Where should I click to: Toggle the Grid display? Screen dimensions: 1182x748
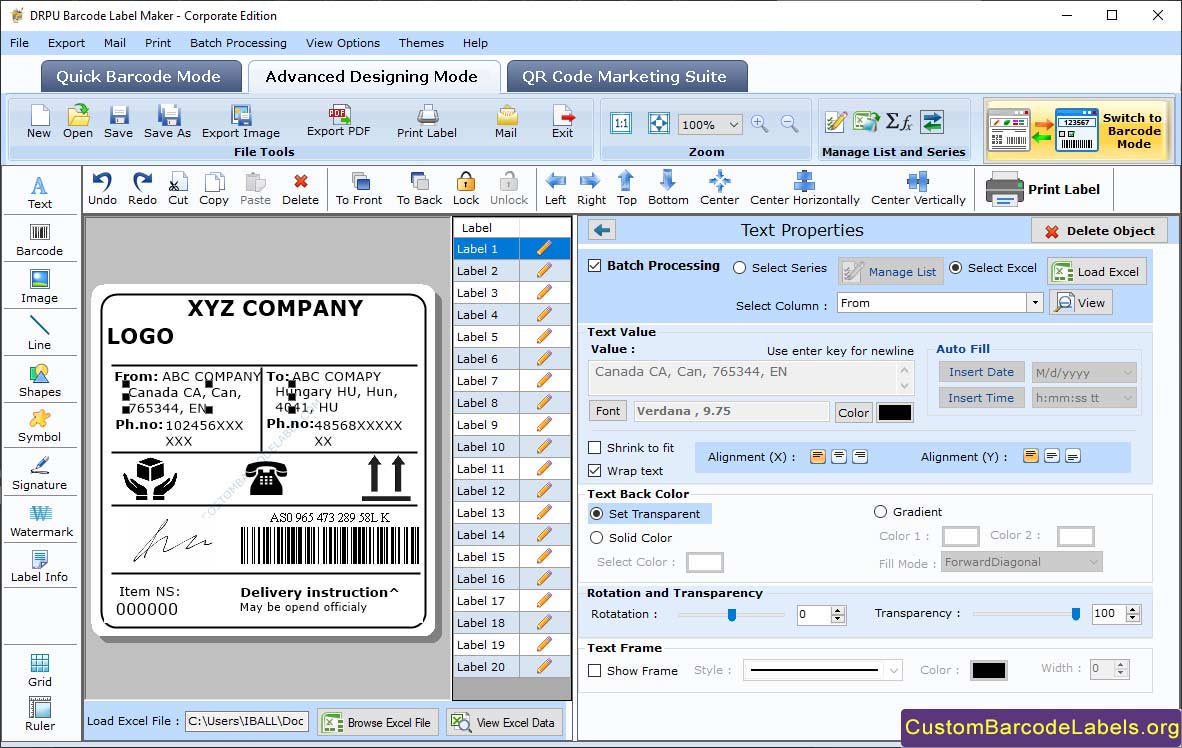point(39,670)
